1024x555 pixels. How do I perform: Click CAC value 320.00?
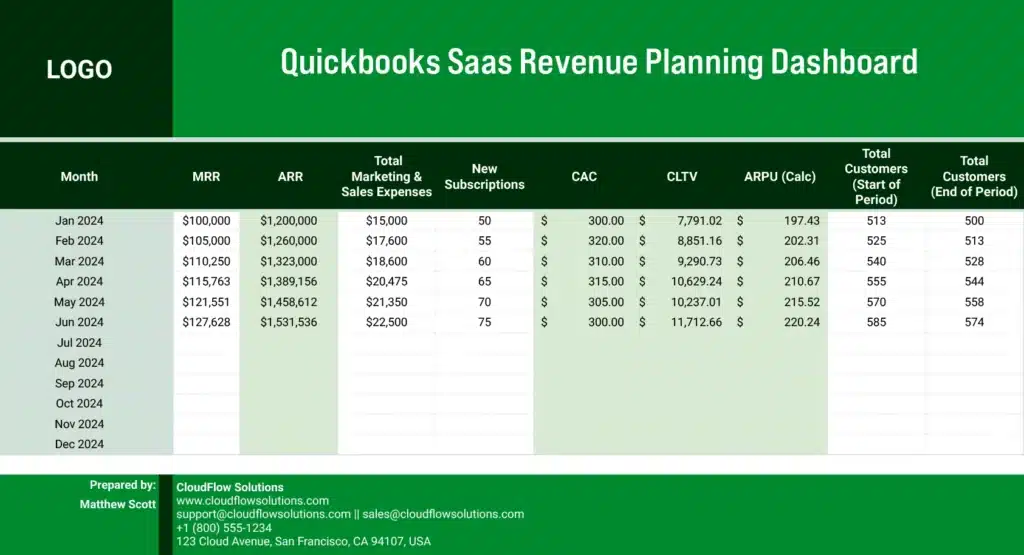click(x=606, y=241)
